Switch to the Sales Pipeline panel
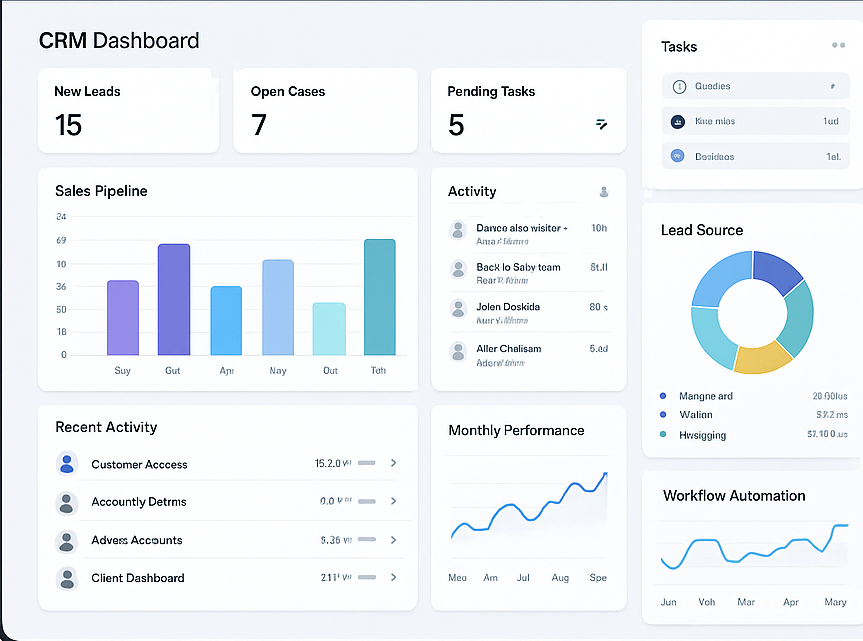 pyautogui.click(x=100, y=190)
